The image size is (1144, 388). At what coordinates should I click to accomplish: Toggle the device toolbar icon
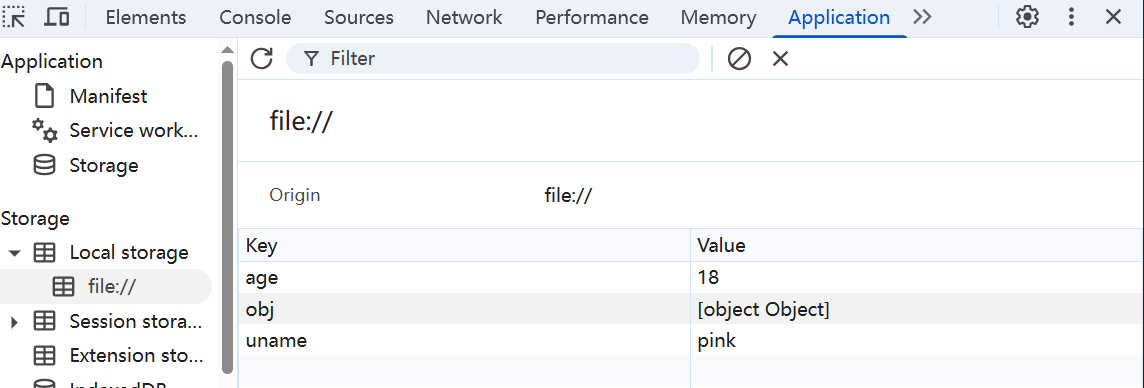click(56, 17)
